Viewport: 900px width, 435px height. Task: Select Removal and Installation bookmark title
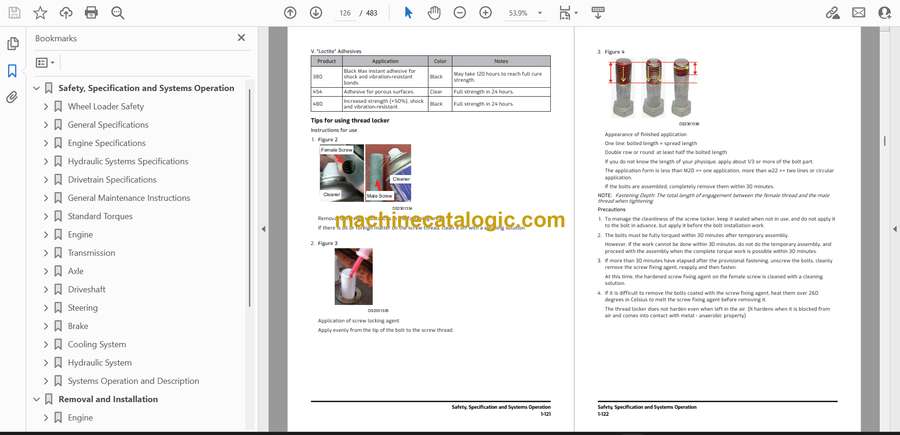pyautogui.click(x=108, y=399)
